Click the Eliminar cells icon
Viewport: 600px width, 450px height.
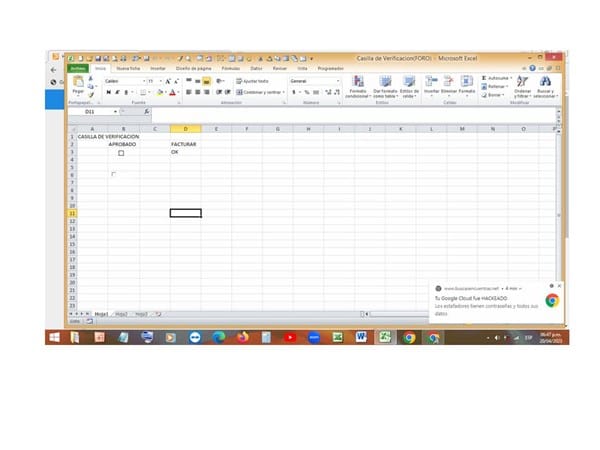(448, 82)
